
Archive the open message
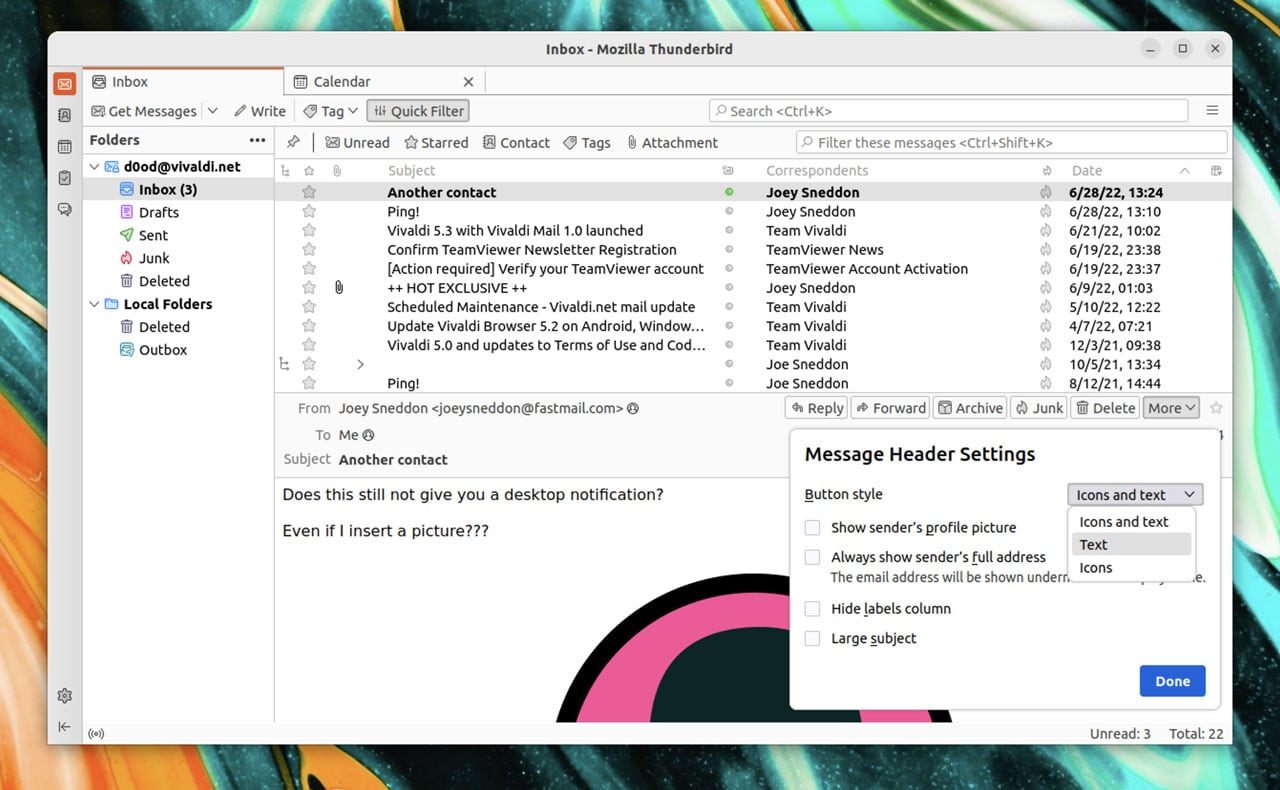969,408
